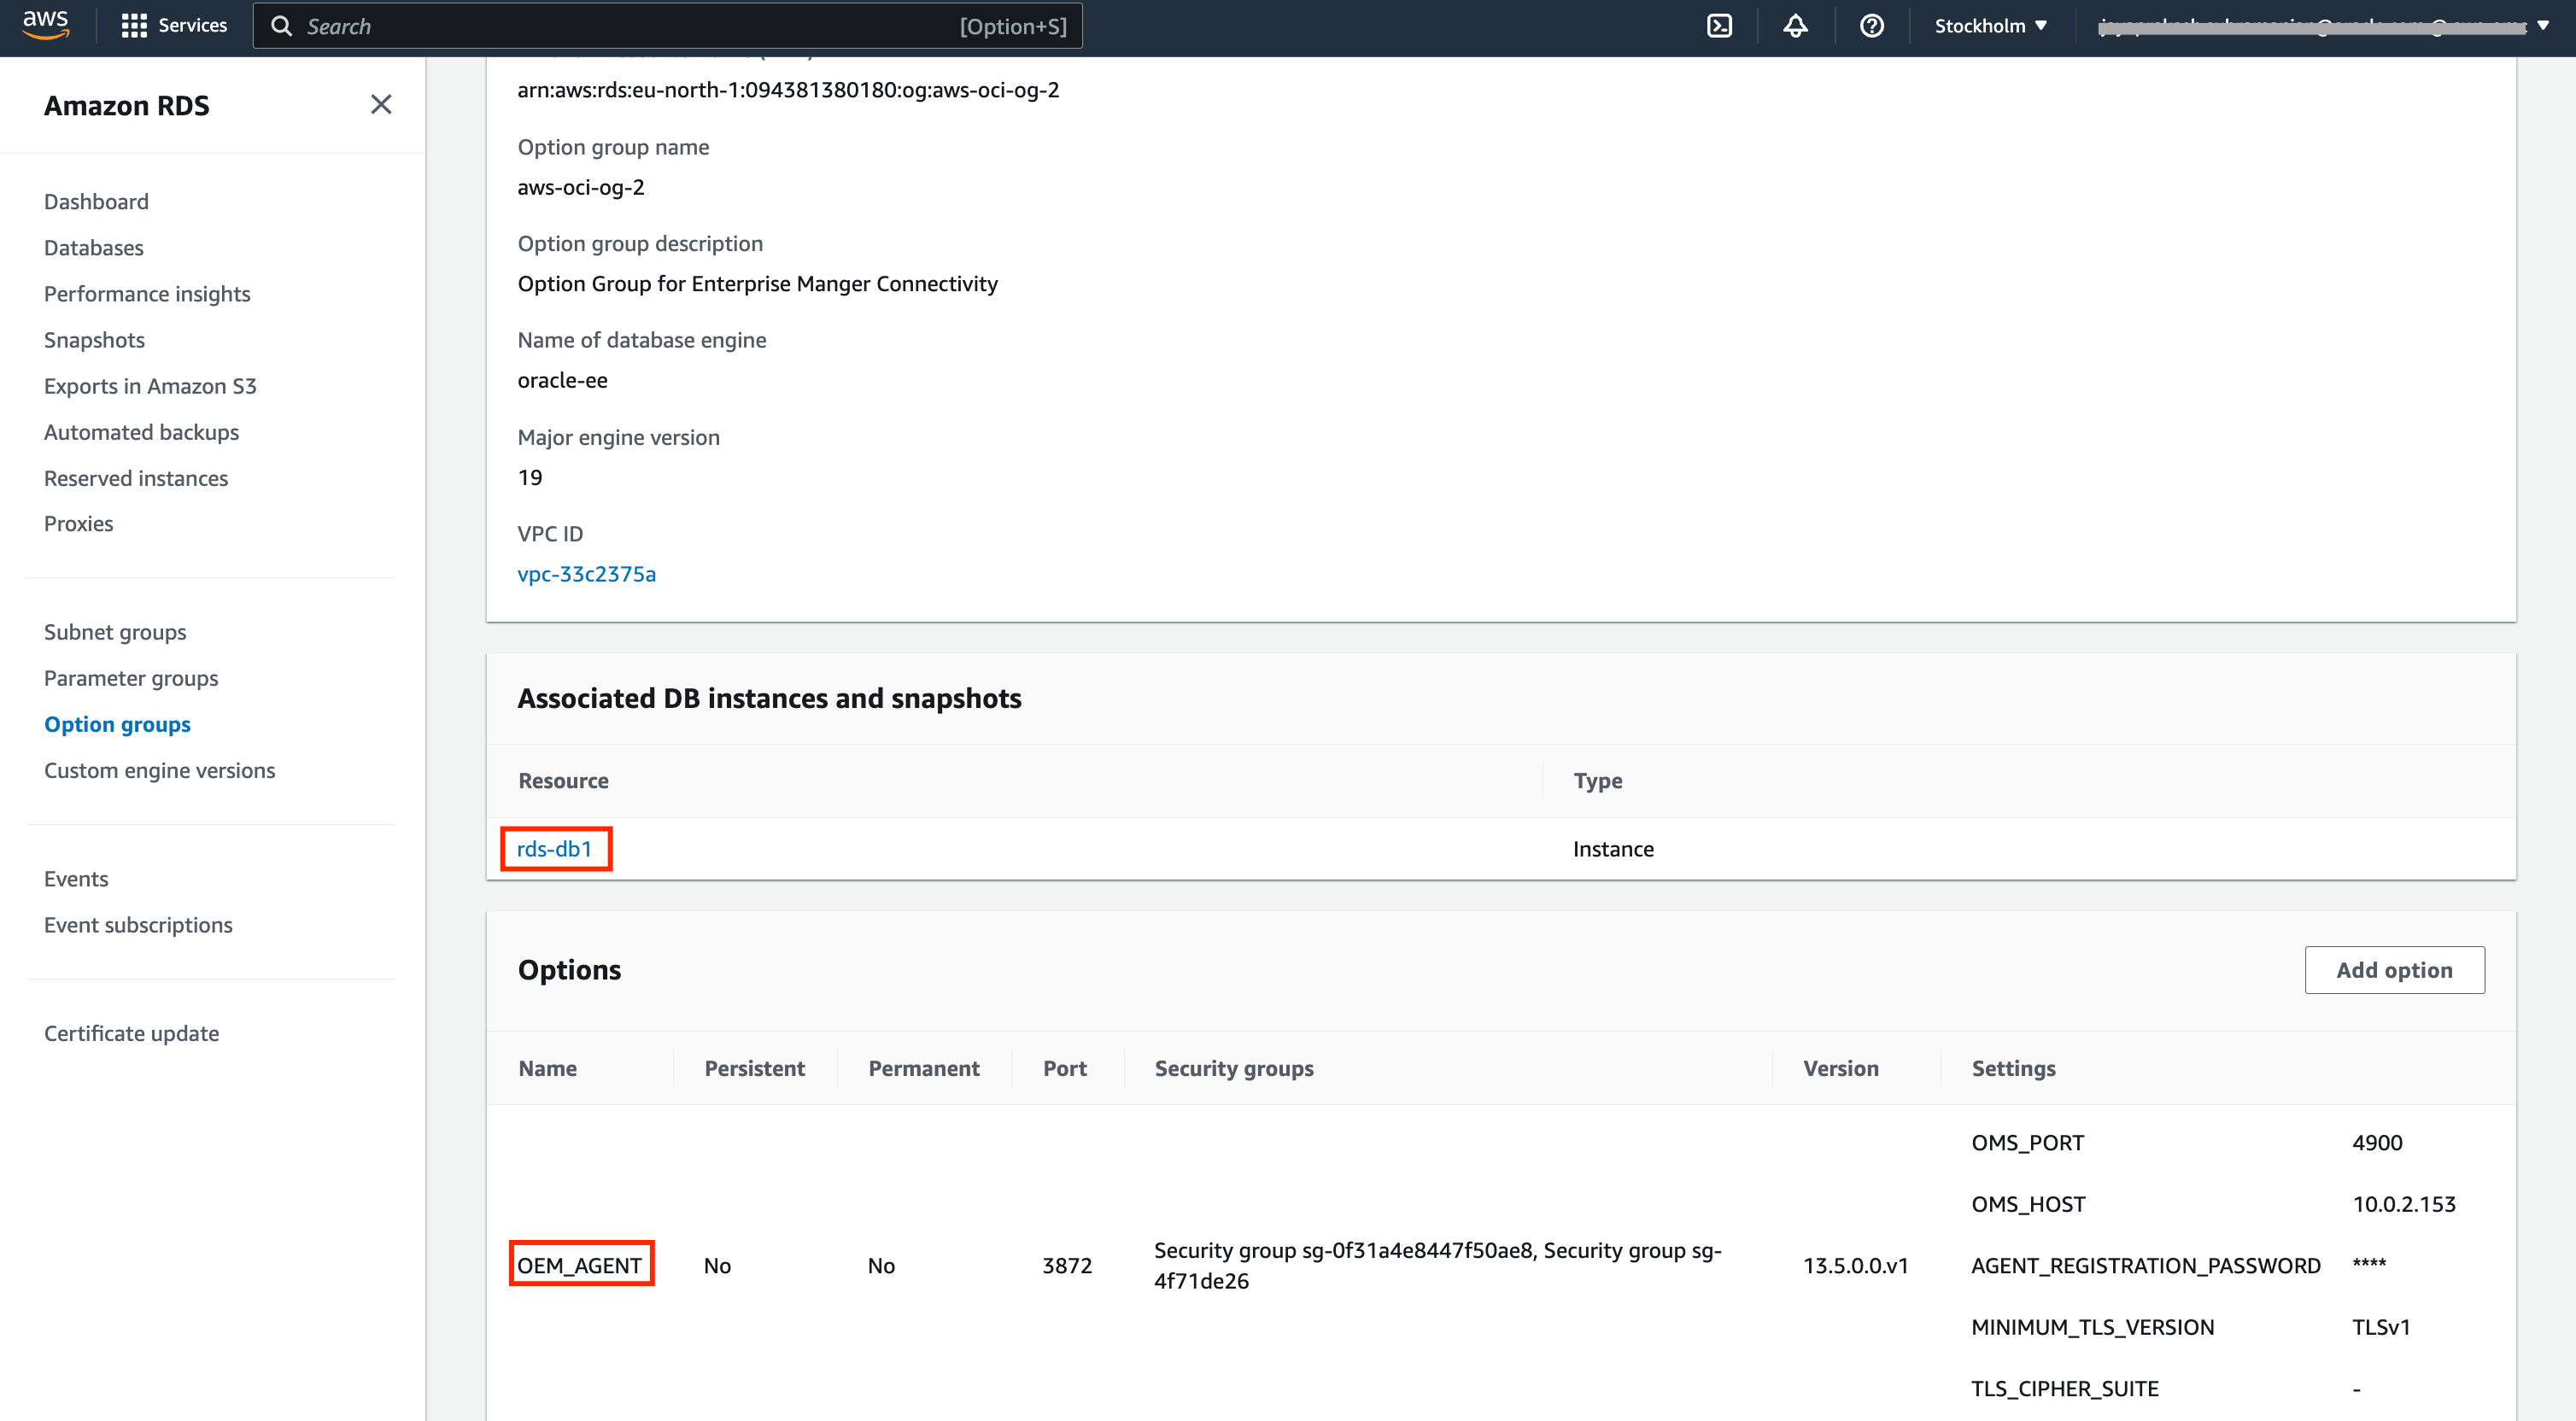Close the Amazon RDS sidebar
2576x1421 pixels.
(381, 105)
